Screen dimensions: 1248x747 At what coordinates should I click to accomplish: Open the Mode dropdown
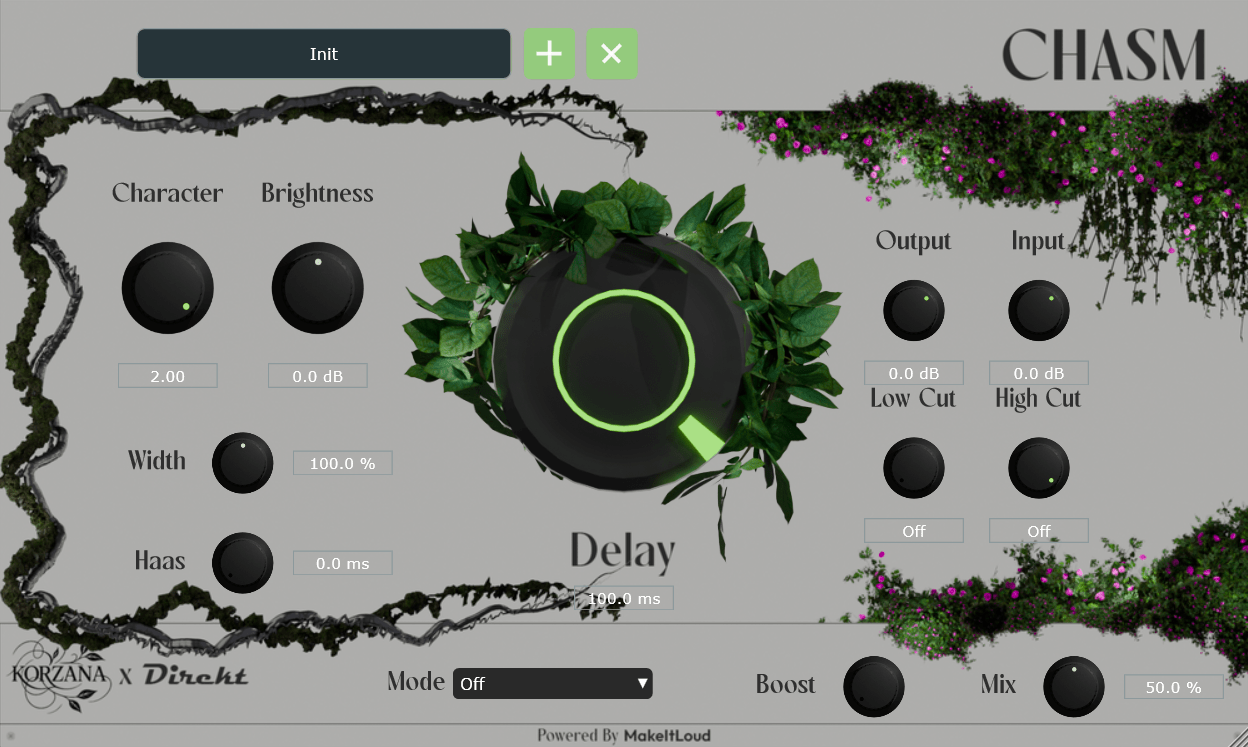click(553, 684)
